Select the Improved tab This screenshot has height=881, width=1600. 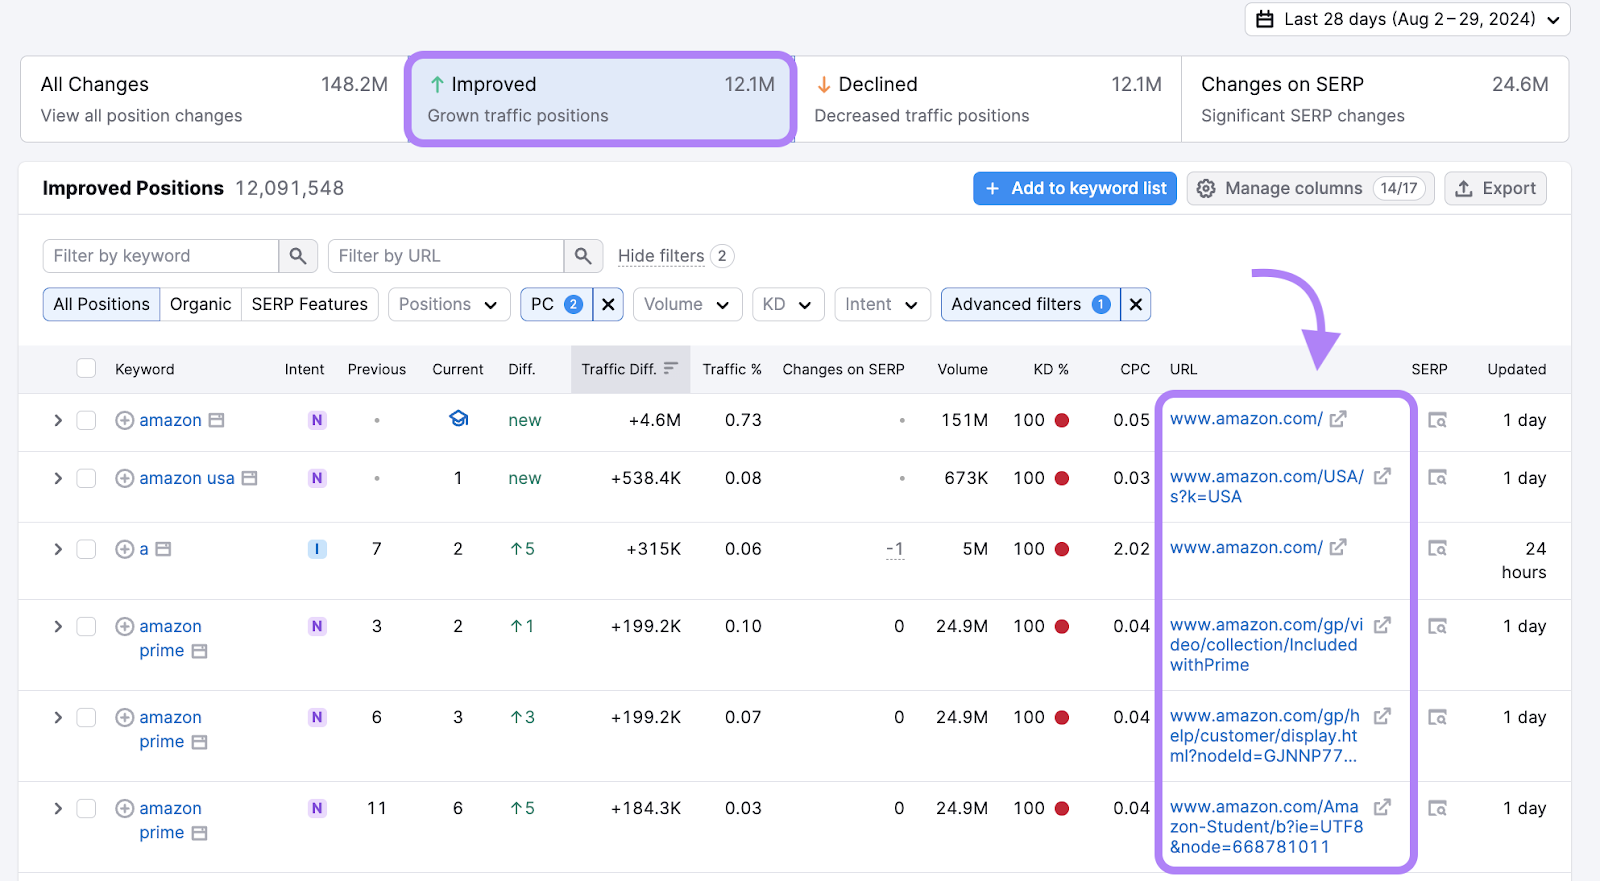pos(601,99)
